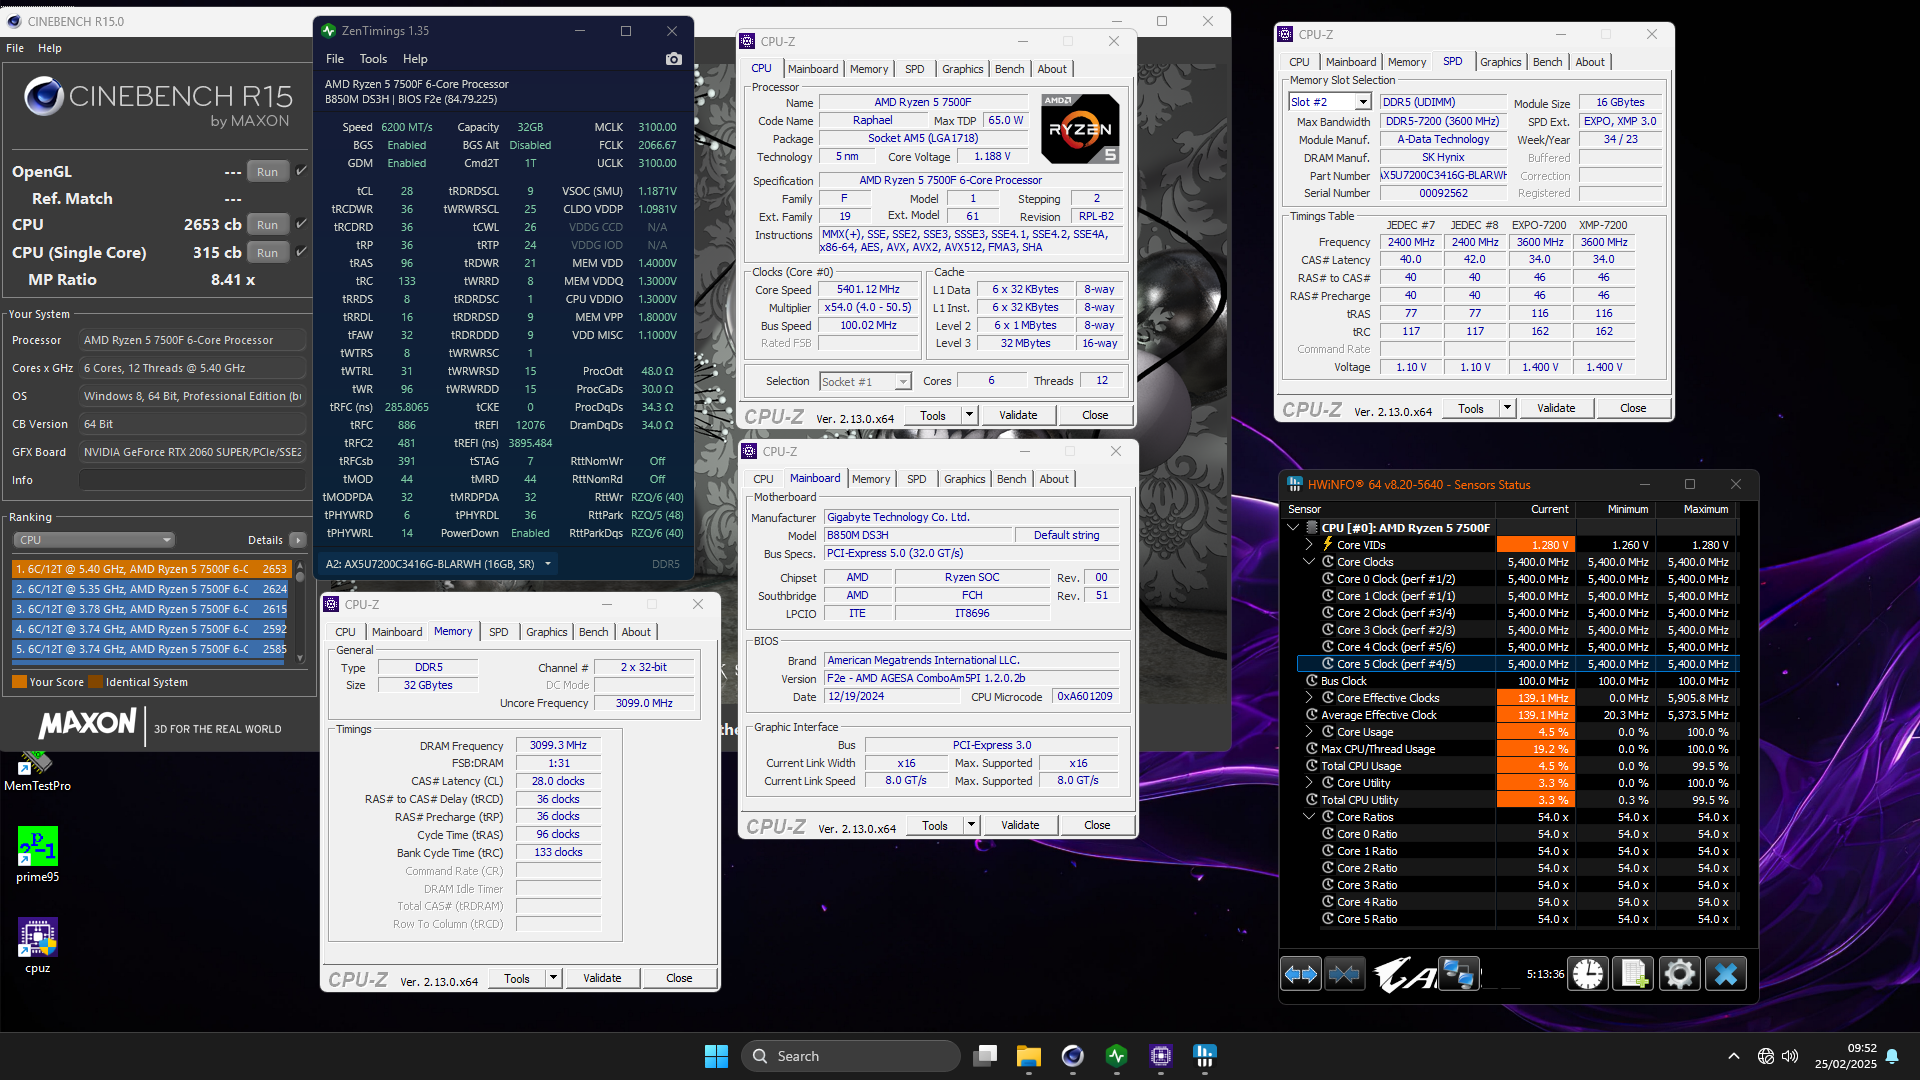Run the Cinebench CPU benchmark

pyautogui.click(x=267, y=225)
